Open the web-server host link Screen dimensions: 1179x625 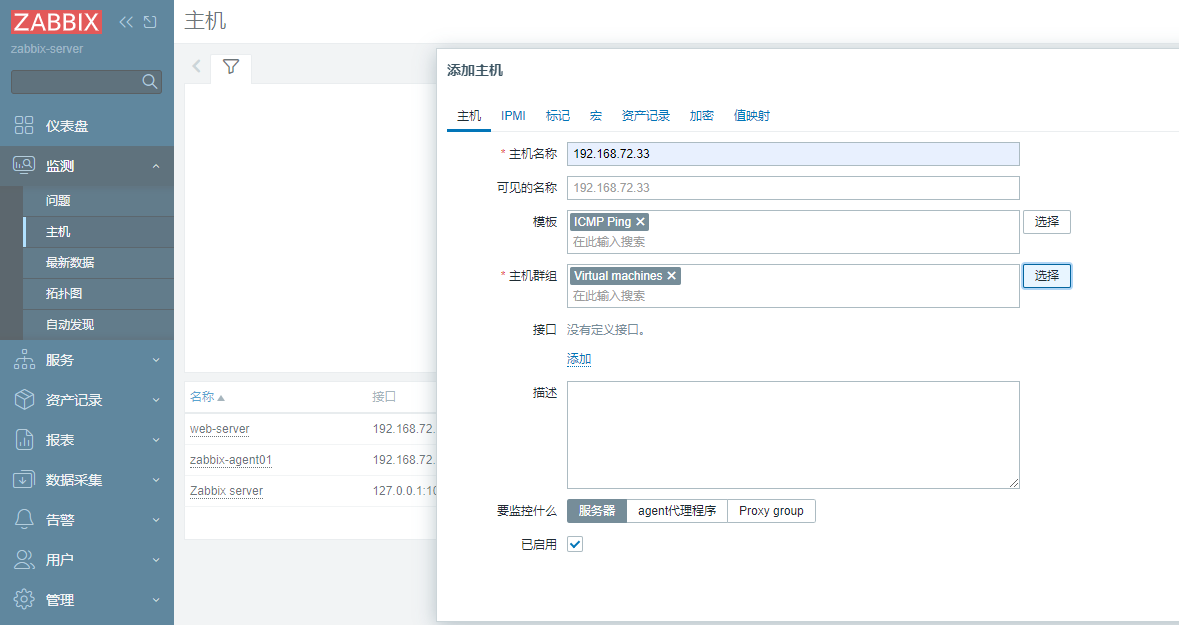coord(220,429)
